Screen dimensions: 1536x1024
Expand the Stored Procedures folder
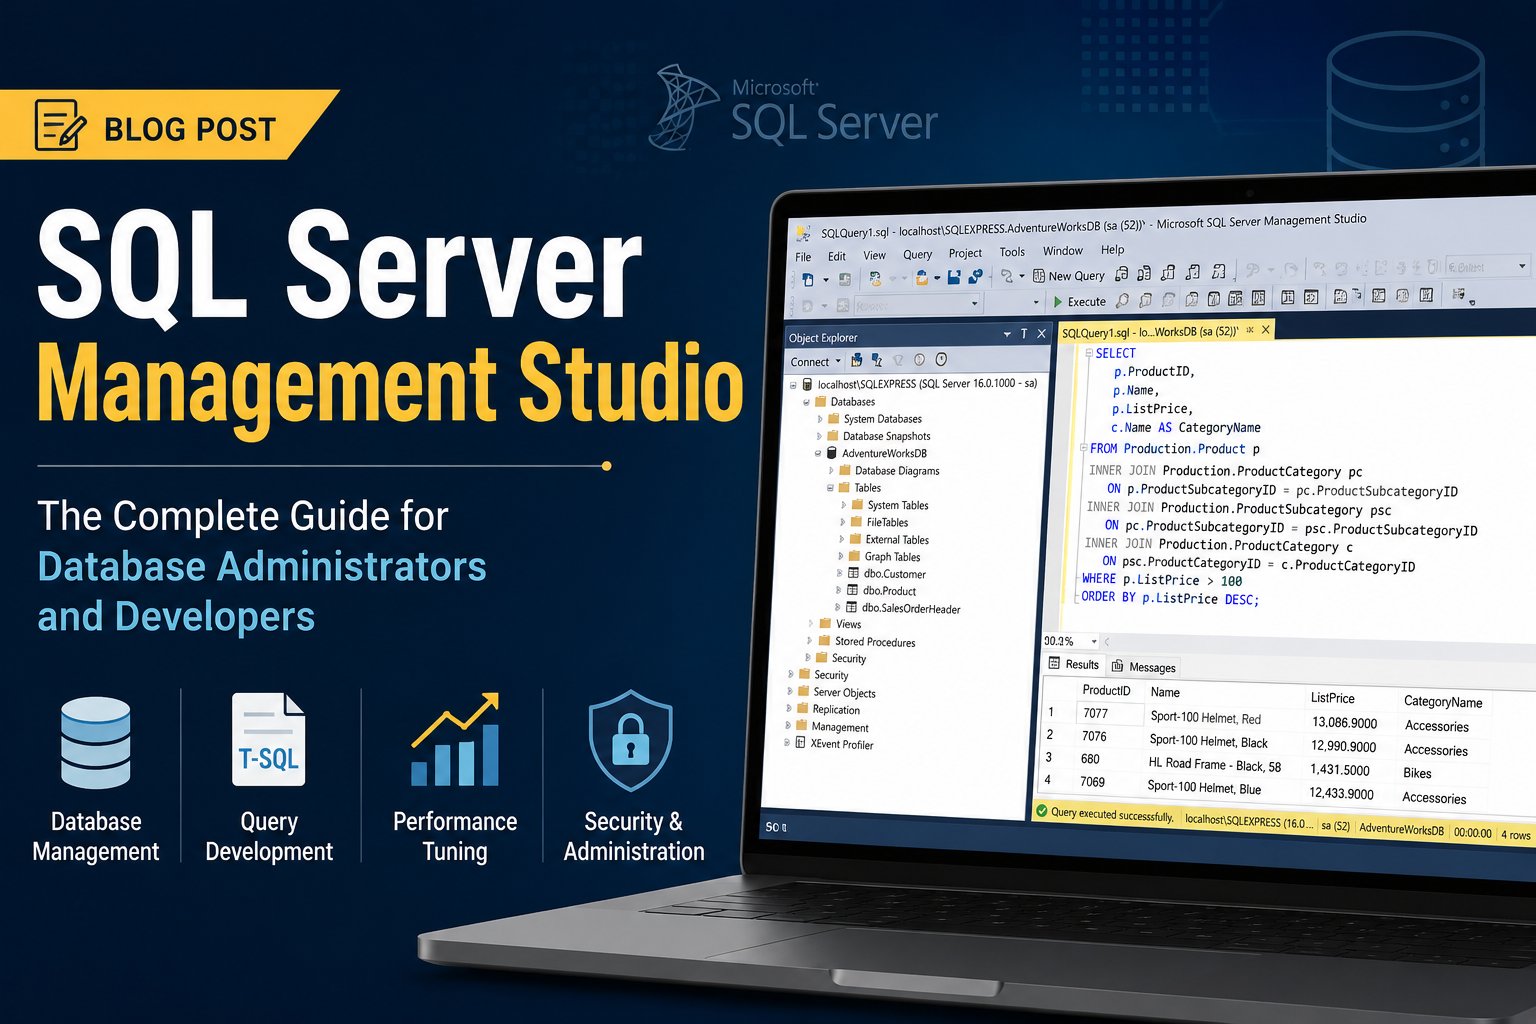[811, 641]
